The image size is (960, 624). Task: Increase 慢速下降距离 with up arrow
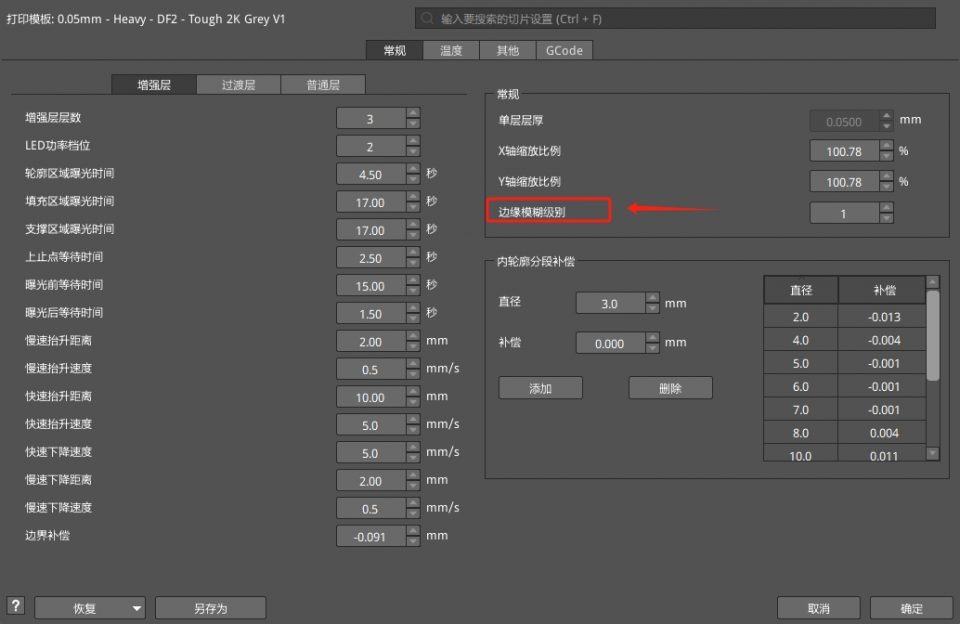[413, 476]
